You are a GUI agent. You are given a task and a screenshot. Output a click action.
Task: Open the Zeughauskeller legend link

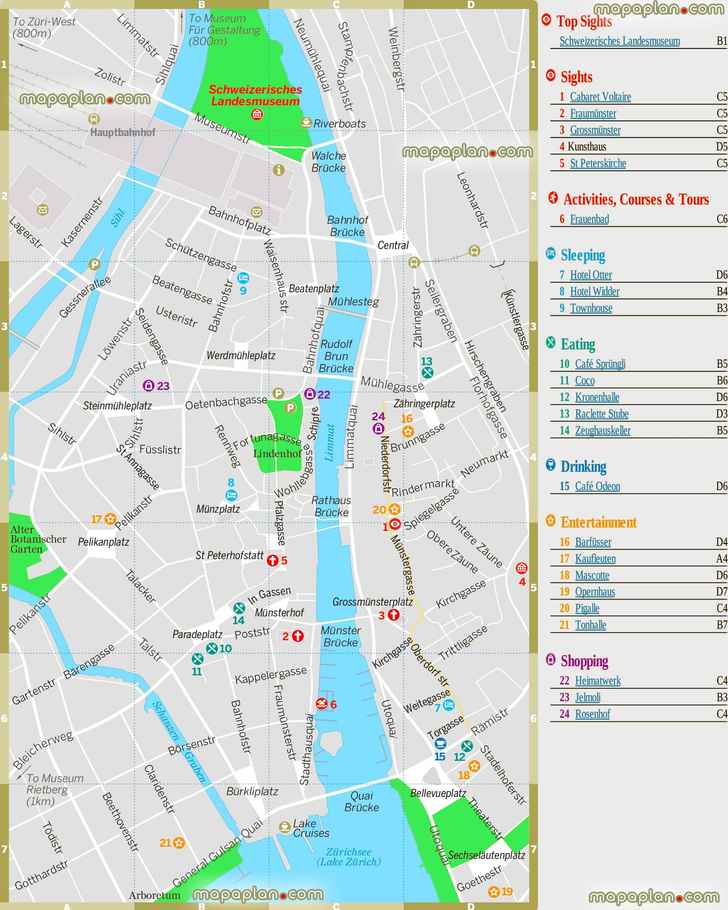point(603,431)
